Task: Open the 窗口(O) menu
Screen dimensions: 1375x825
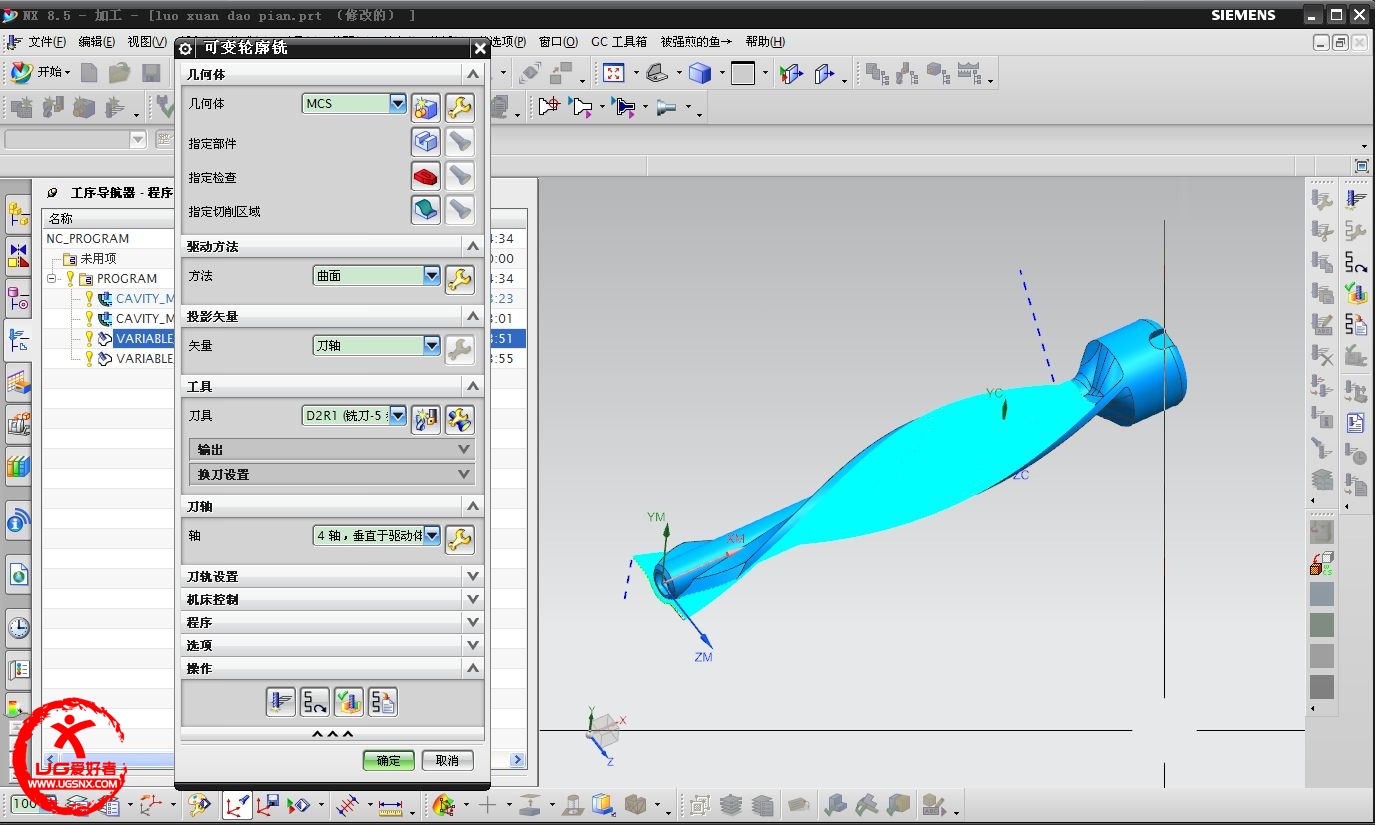Action: coord(558,41)
